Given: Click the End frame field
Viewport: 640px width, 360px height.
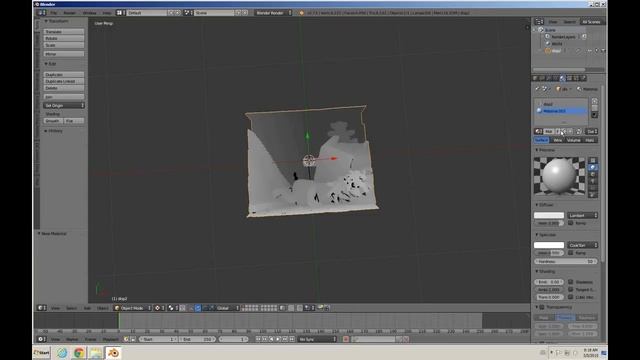Looking at the screenshot, I should 198,339.
